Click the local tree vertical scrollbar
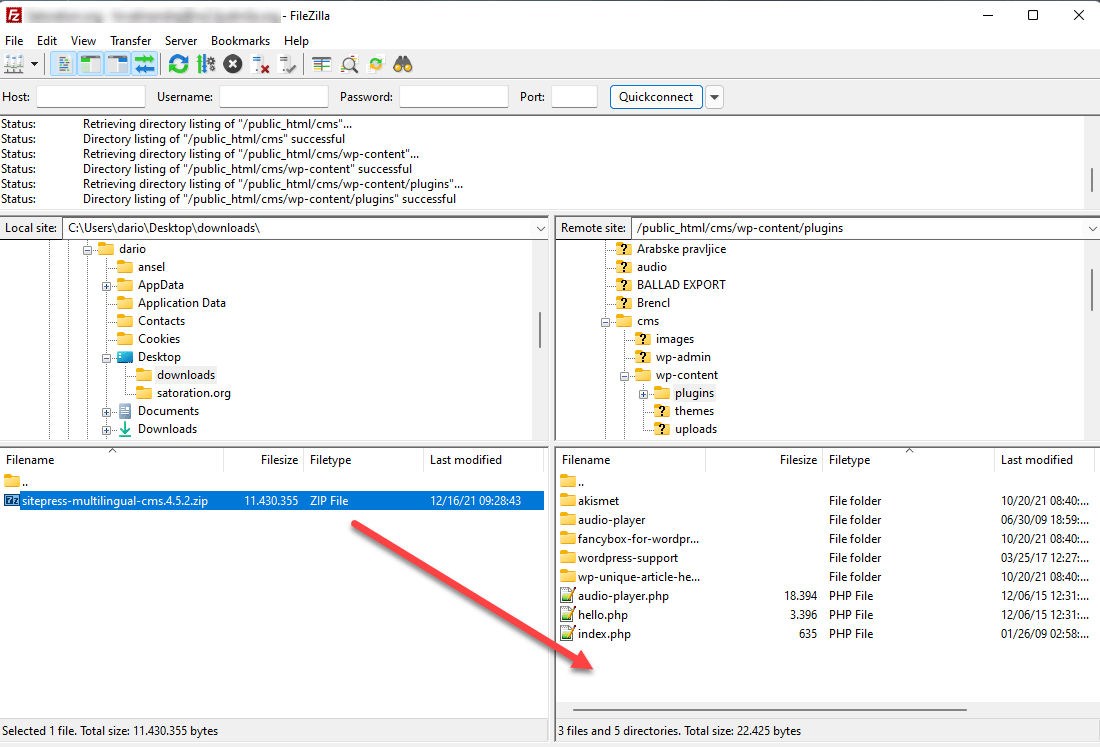Image resolution: width=1100 pixels, height=747 pixels. point(539,330)
